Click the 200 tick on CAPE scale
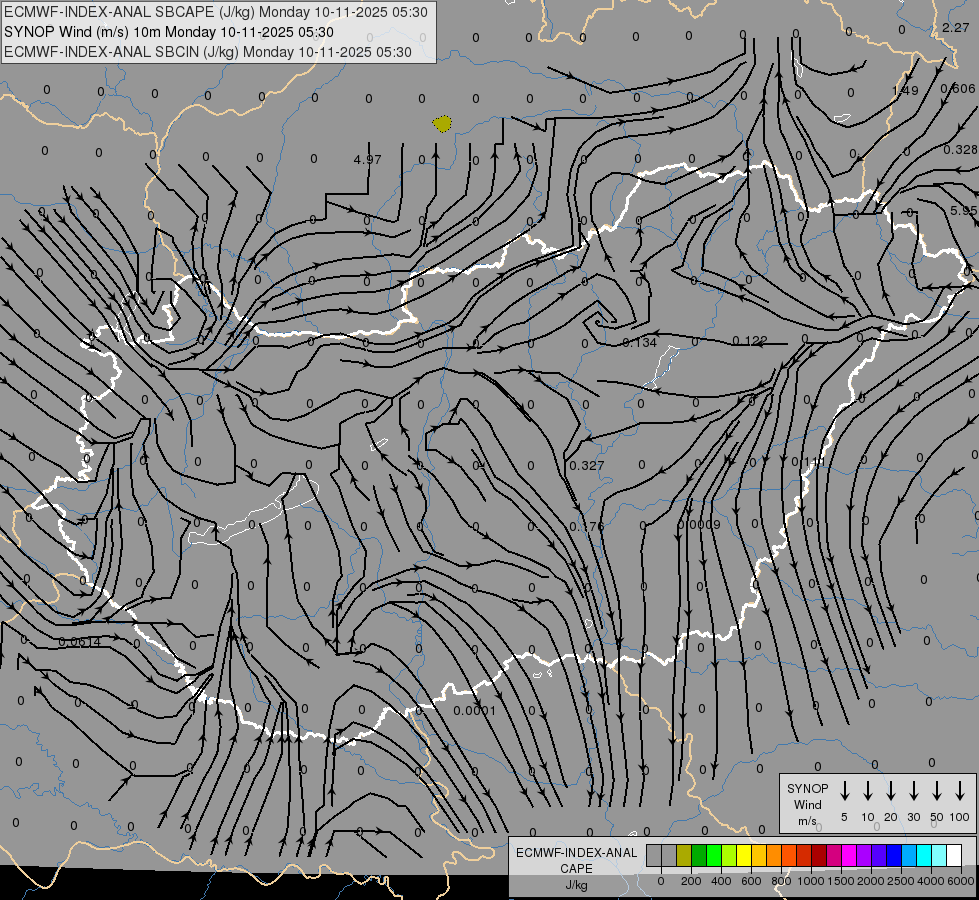The height and width of the screenshot is (900, 979). [691, 881]
